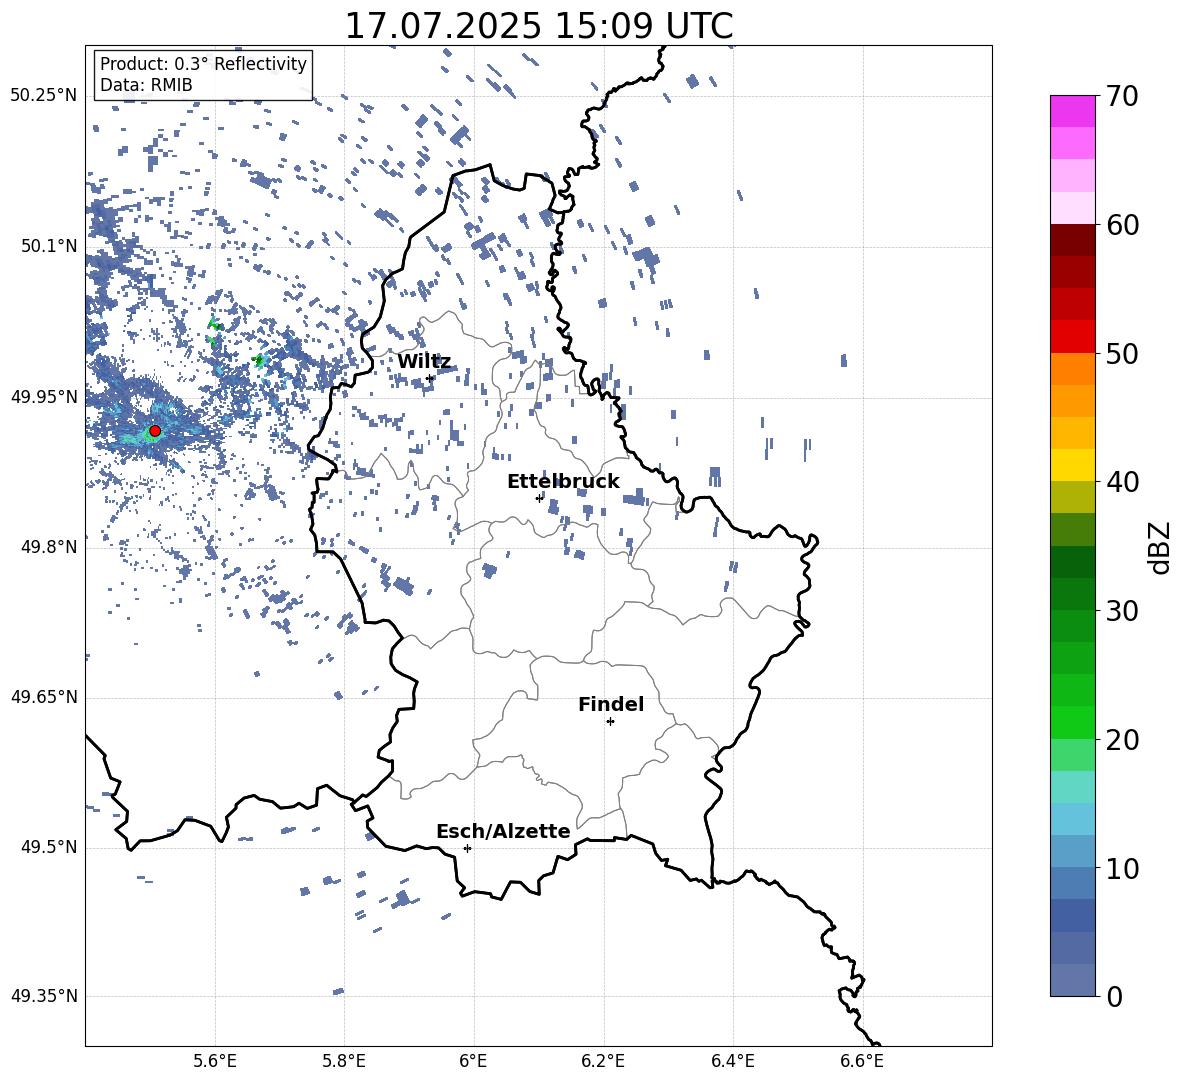Click the dBZ colorbar axis label
The width and height of the screenshot is (1184, 1081).
coord(1159,547)
